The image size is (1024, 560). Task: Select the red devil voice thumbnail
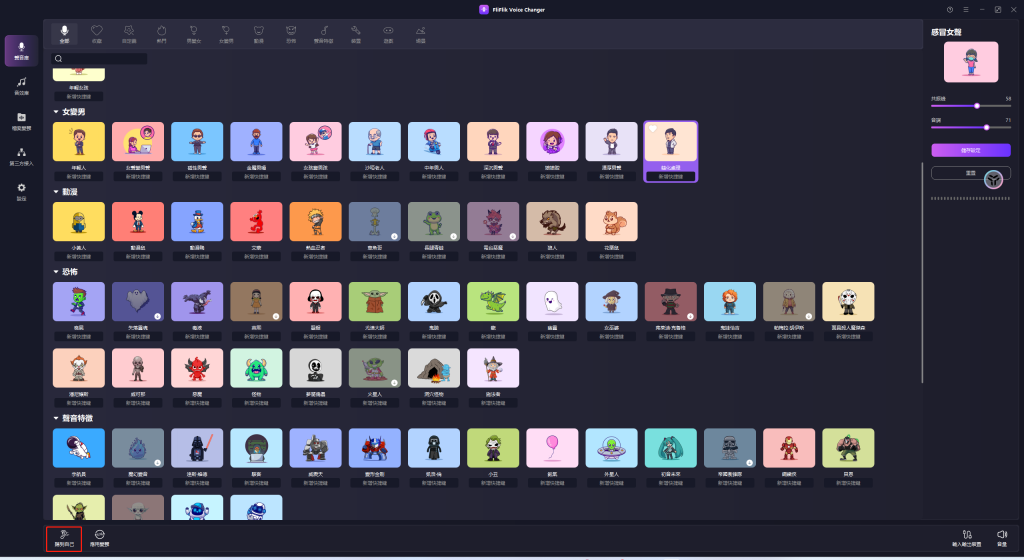click(x=197, y=368)
